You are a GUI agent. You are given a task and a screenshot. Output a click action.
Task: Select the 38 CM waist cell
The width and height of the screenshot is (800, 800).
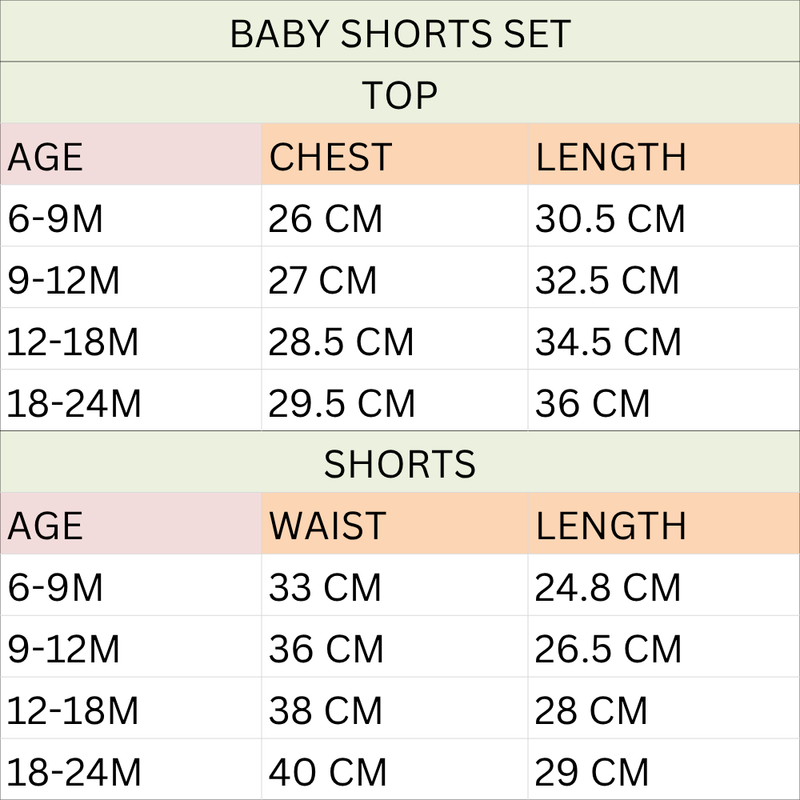pyautogui.click(x=395, y=708)
